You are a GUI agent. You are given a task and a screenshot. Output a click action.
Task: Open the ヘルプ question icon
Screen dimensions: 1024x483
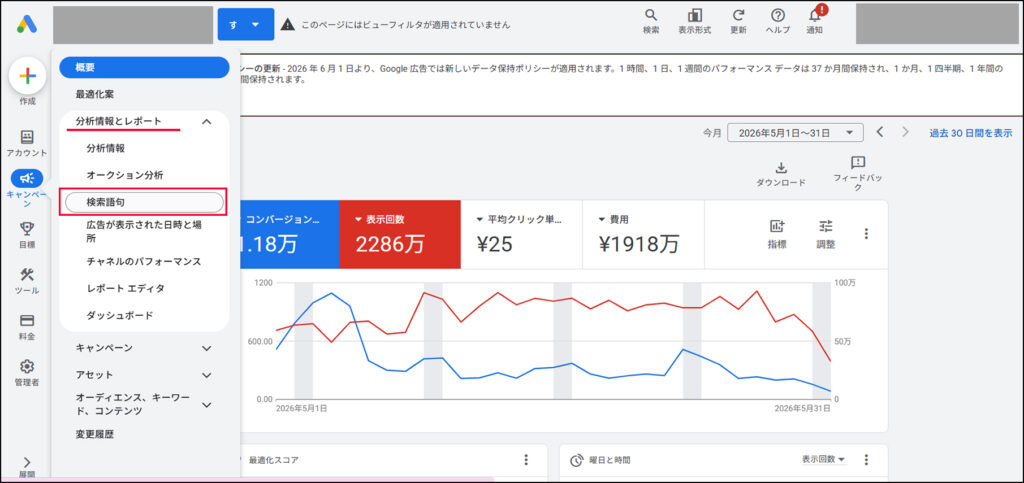point(777,15)
